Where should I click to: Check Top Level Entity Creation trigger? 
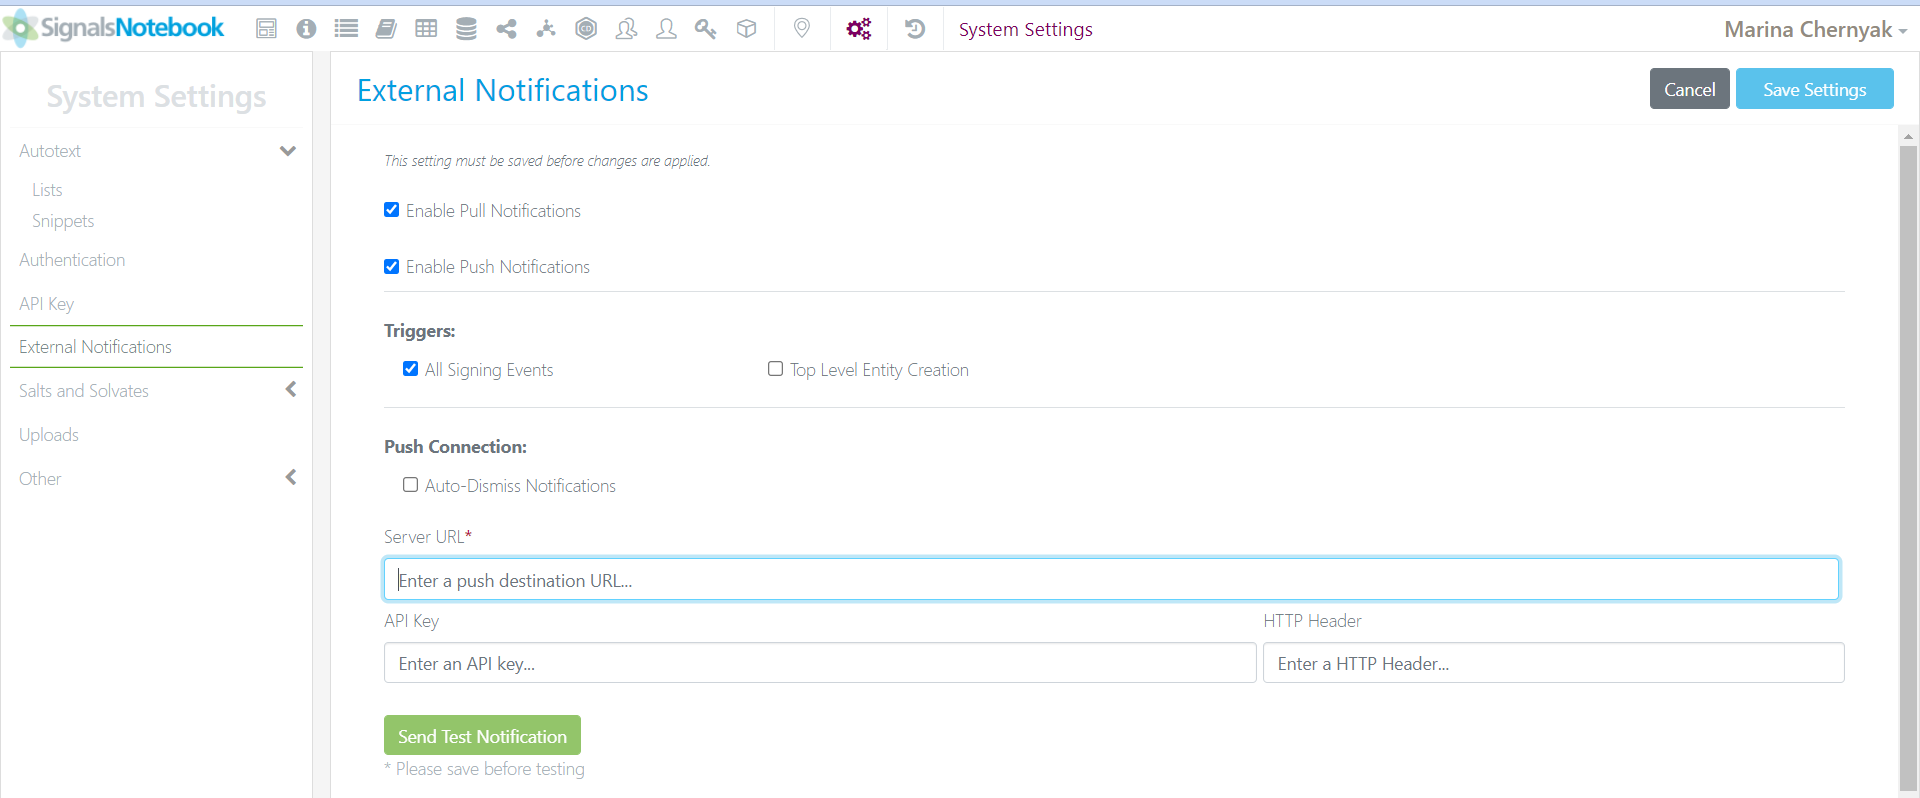(x=775, y=369)
